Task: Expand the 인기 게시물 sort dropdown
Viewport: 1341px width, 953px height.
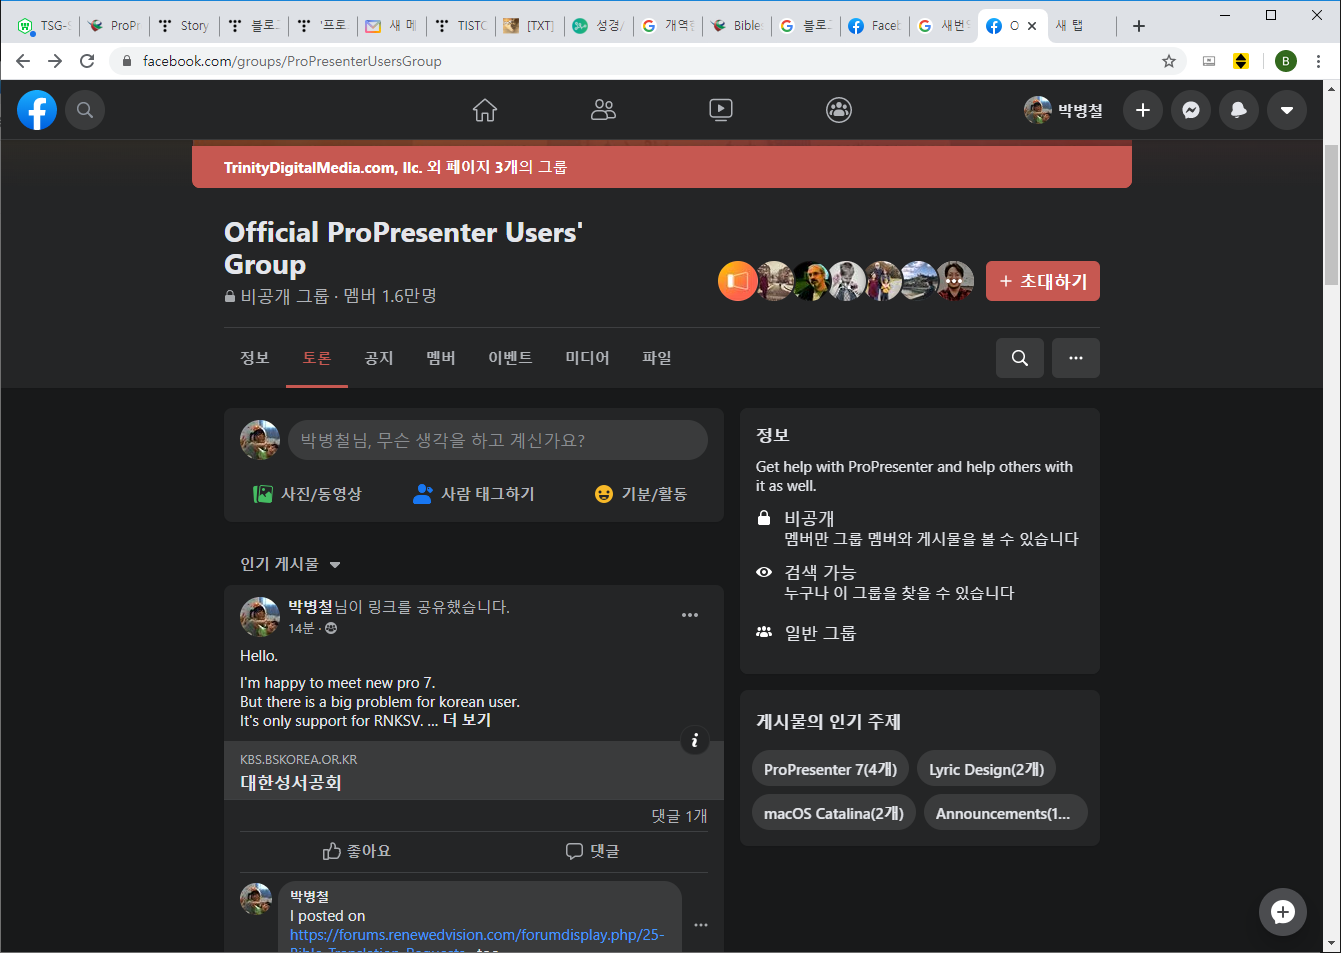Action: click(290, 564)
